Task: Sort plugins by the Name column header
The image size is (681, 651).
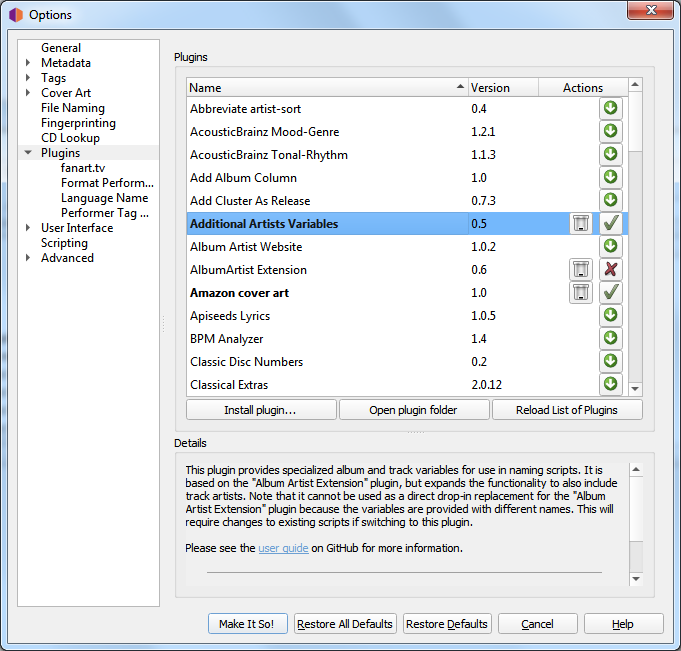Action: (326, 88)
